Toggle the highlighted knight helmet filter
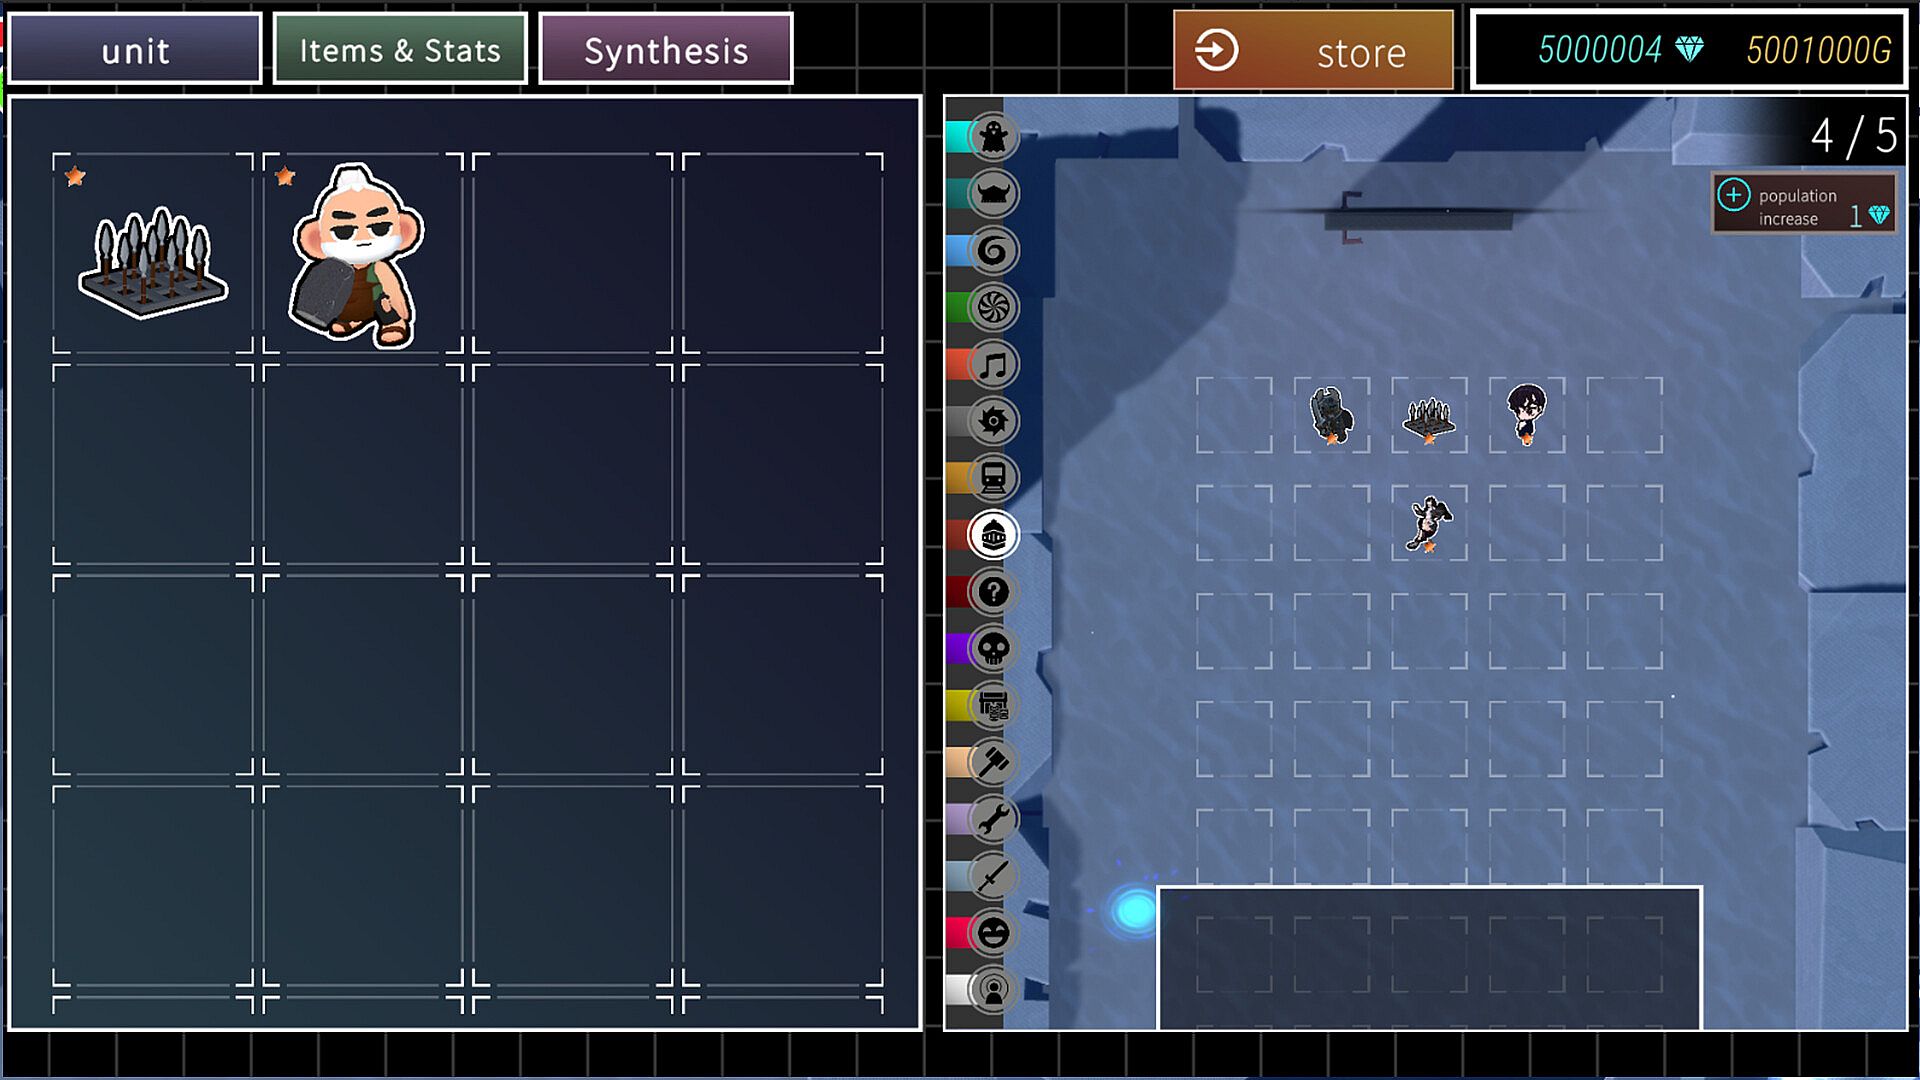 click(x=992, y=535)
